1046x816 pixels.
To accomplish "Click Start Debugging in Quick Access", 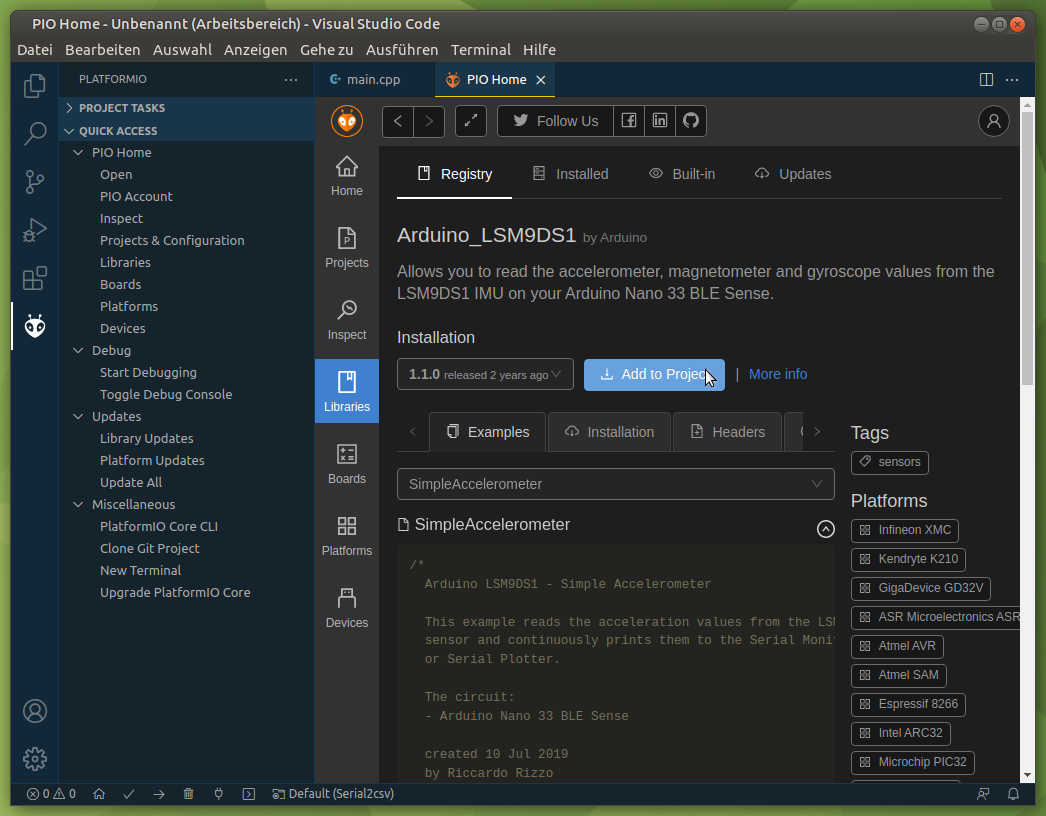I will (148, 373).
